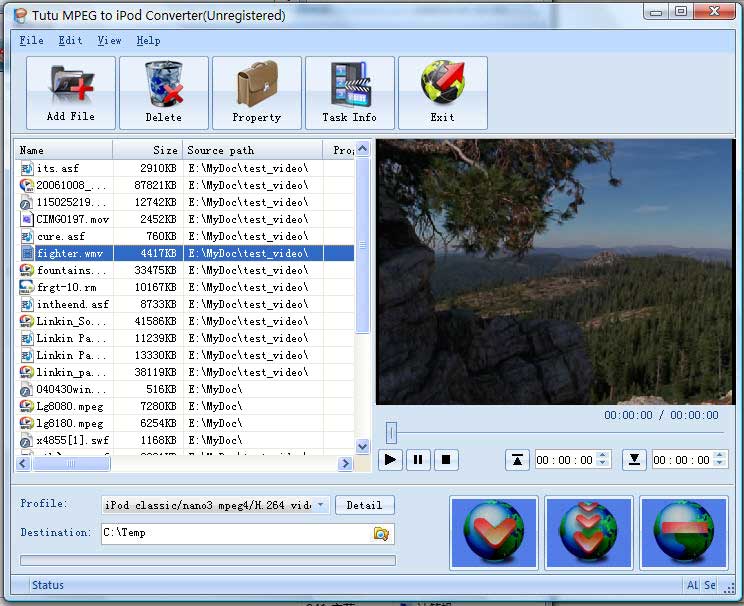Increase the start time with up arrow
The height and width of the screenshot is (606, 744).
[x=603, y=455]
